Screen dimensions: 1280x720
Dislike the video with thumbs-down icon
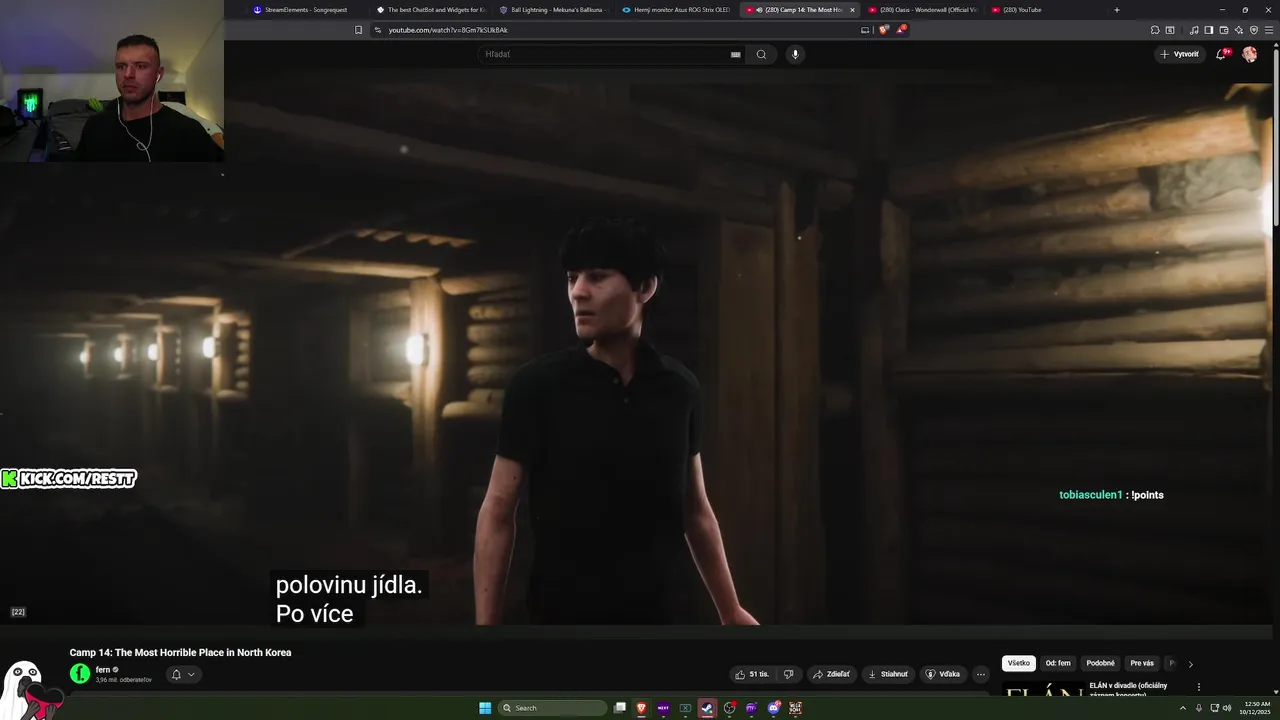[788, 674]
